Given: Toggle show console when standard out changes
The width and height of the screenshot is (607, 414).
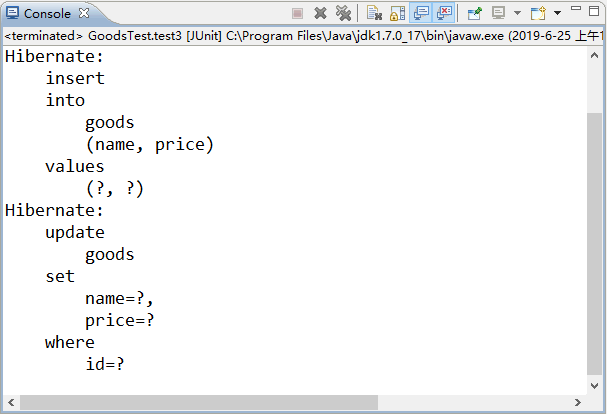Looking at the screenshot, I should (421, 13).
